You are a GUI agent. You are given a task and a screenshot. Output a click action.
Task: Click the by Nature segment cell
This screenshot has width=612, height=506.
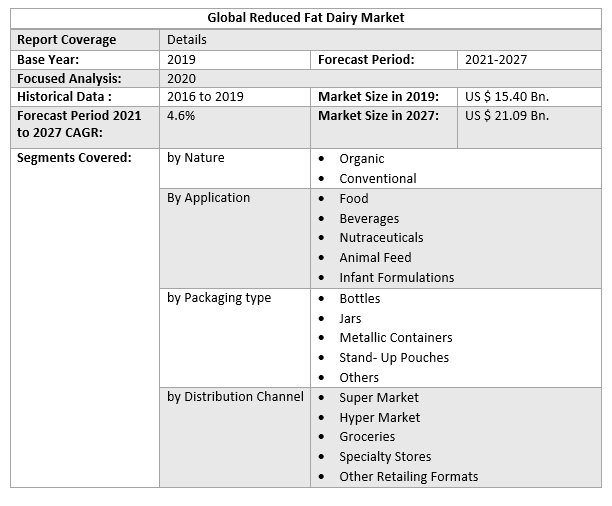[x=196, y=158]
